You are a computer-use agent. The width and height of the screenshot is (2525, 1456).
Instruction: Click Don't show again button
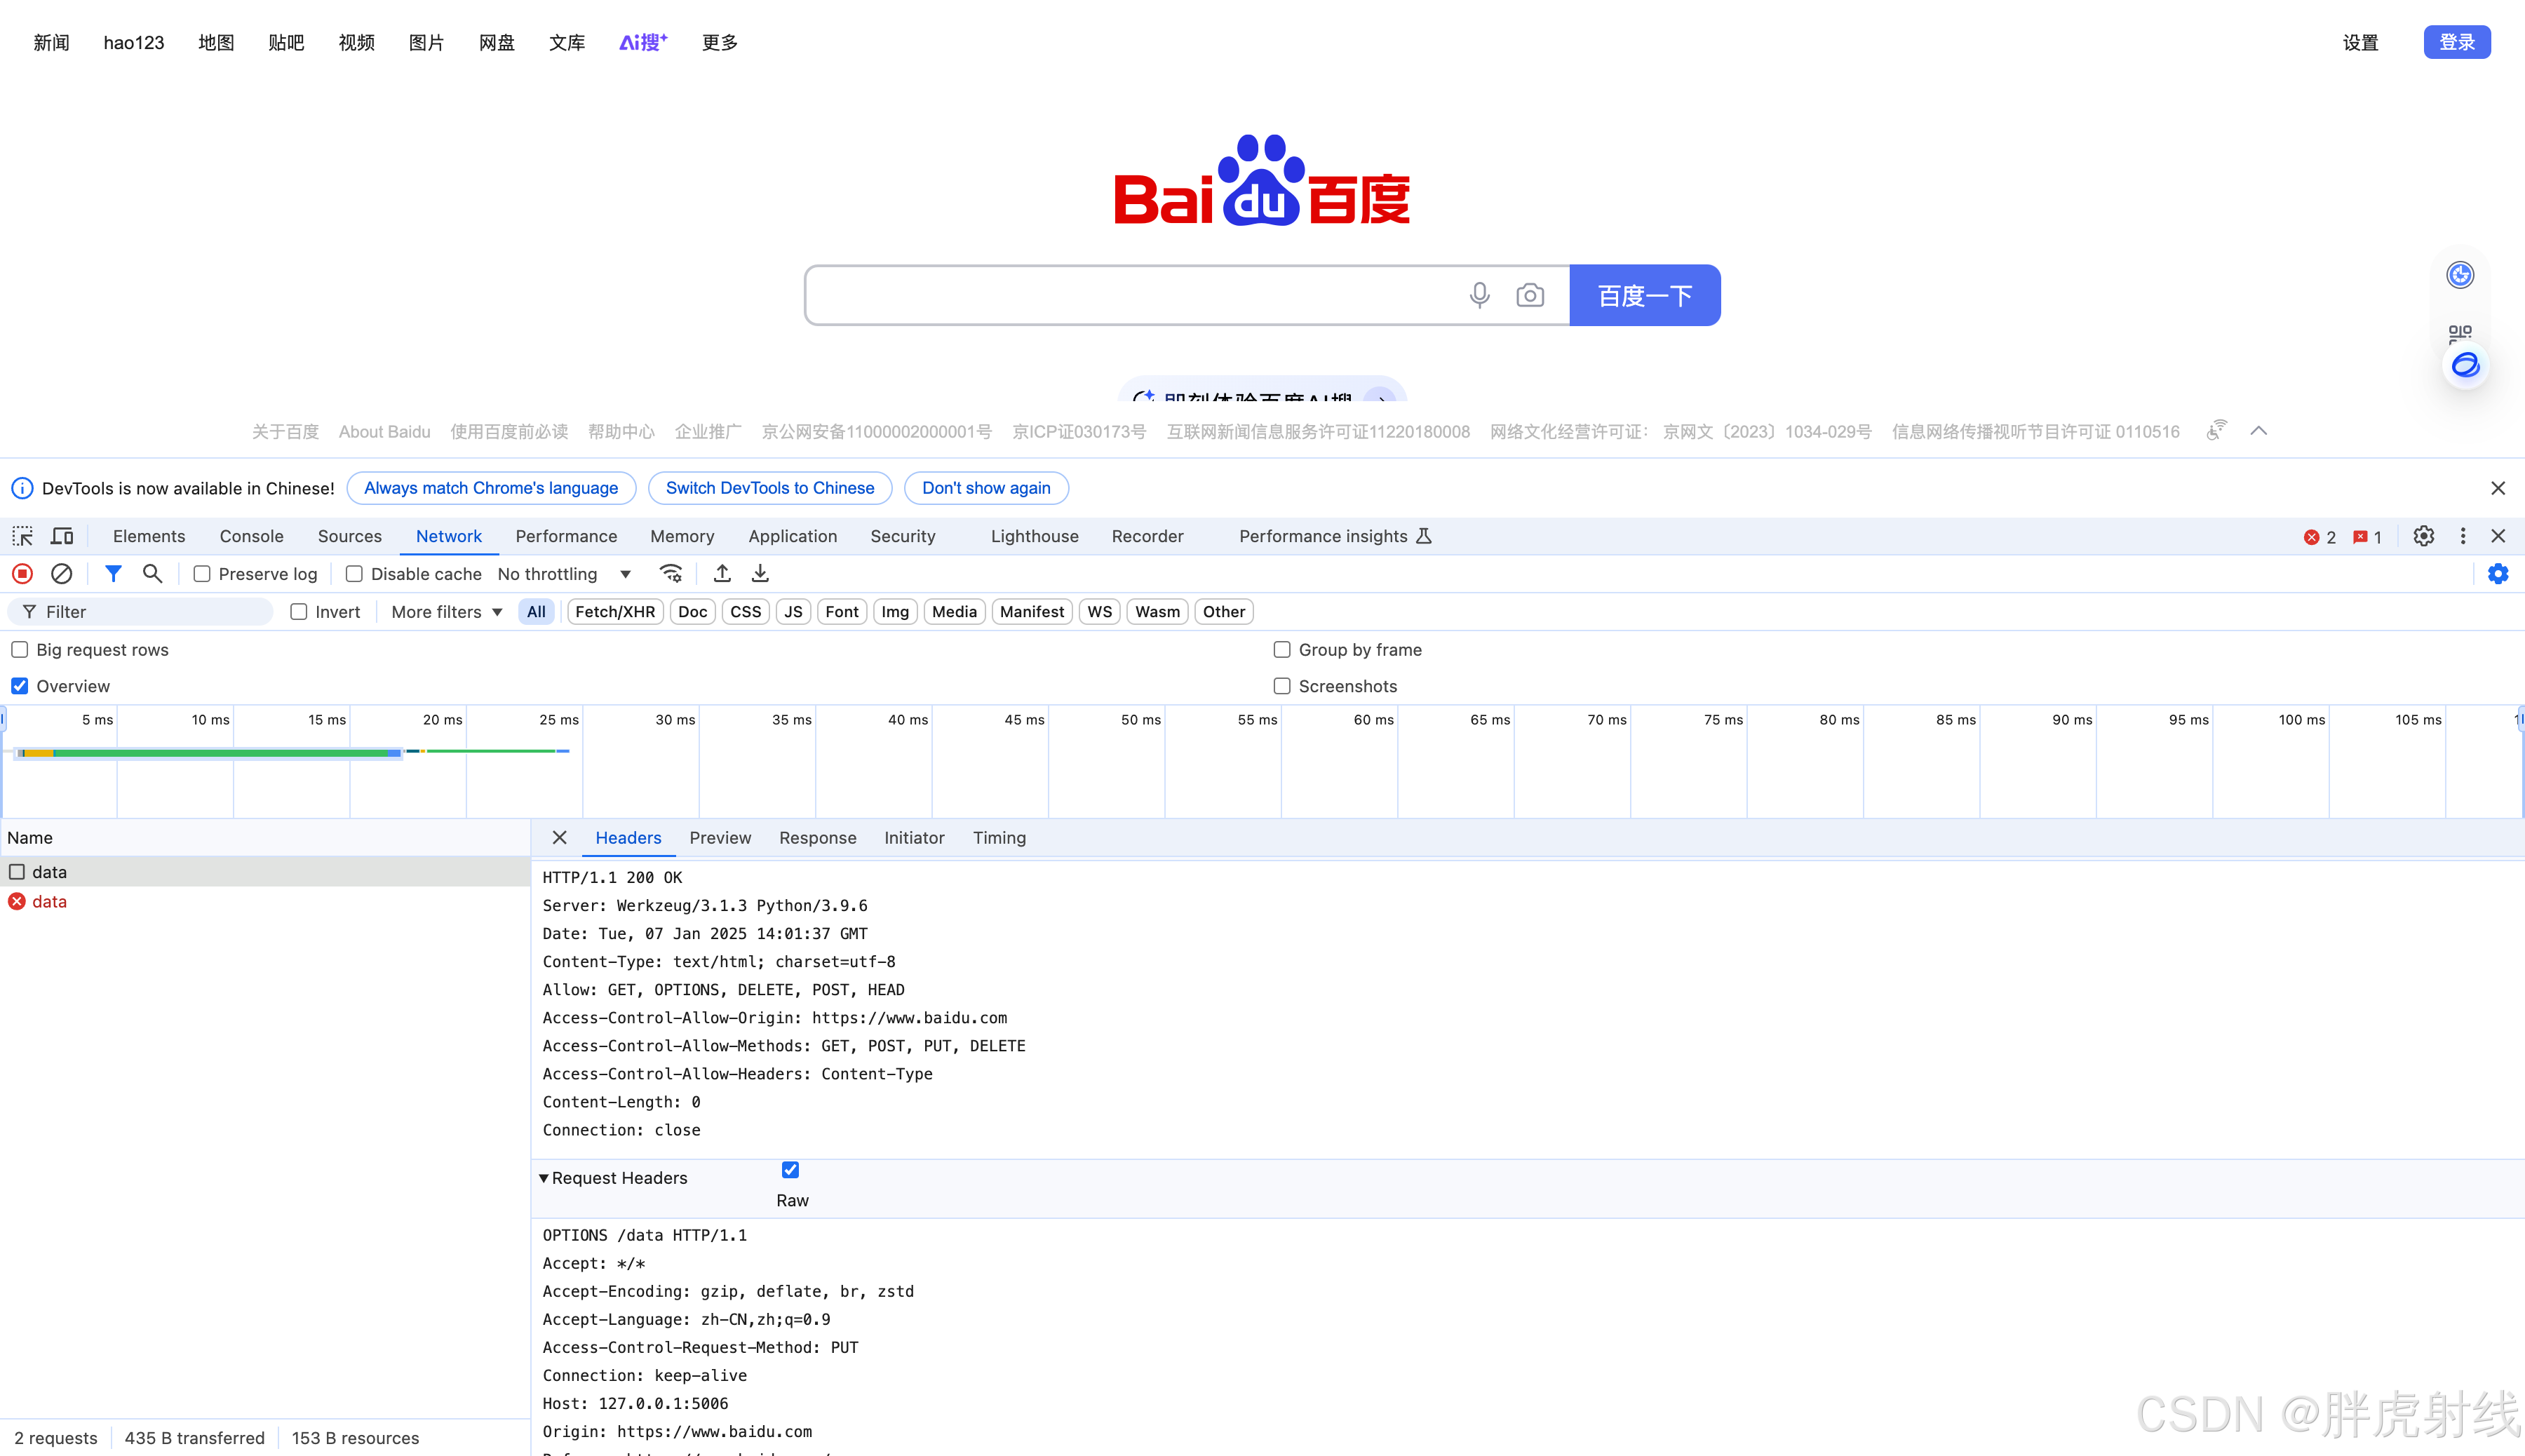pyautogui.click(x=986, y=488)
